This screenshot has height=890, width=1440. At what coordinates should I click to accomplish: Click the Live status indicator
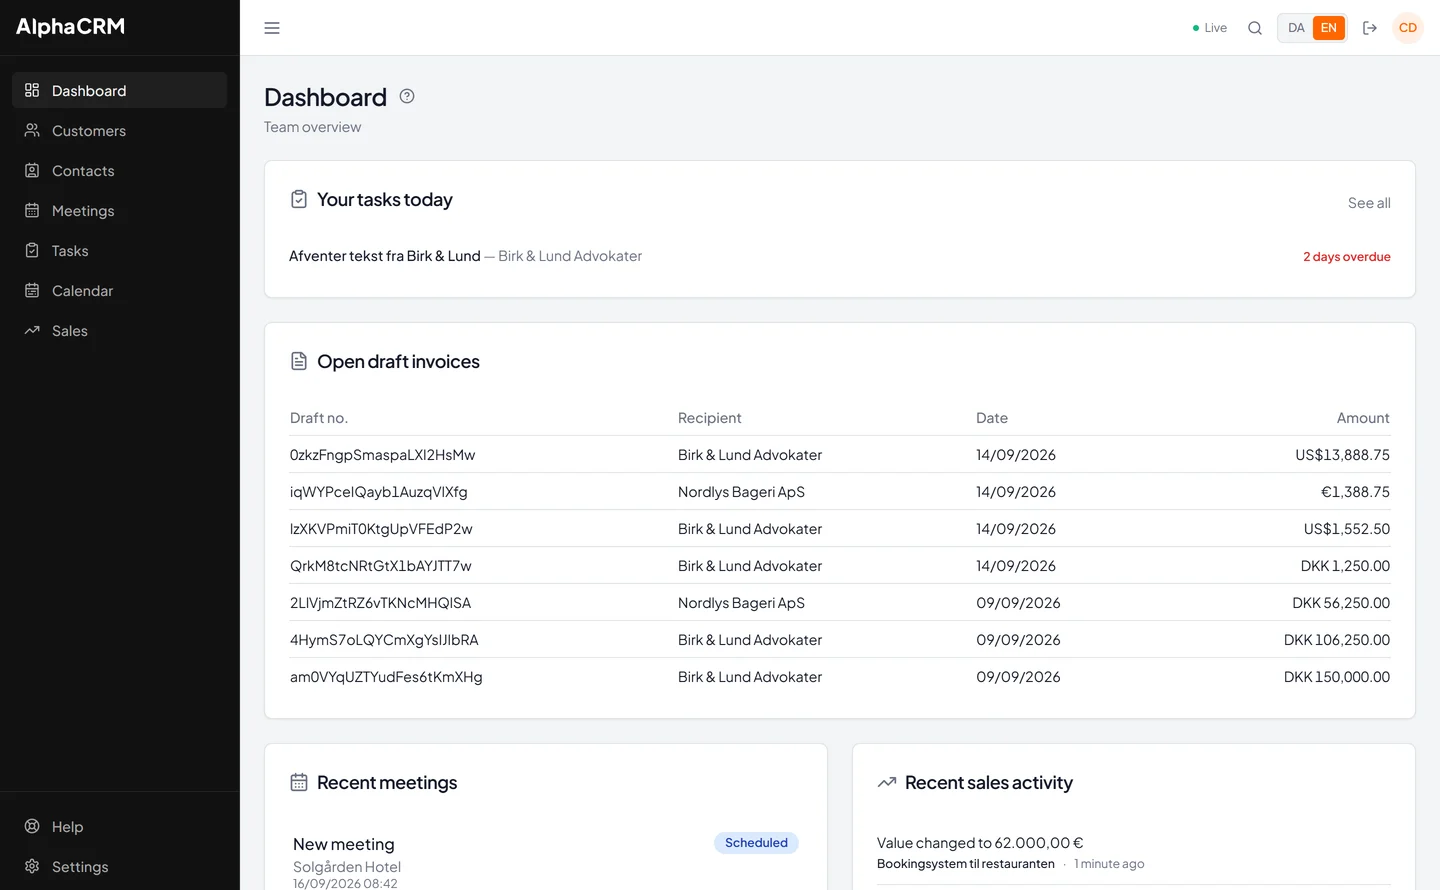click(x=1209, y=28)
